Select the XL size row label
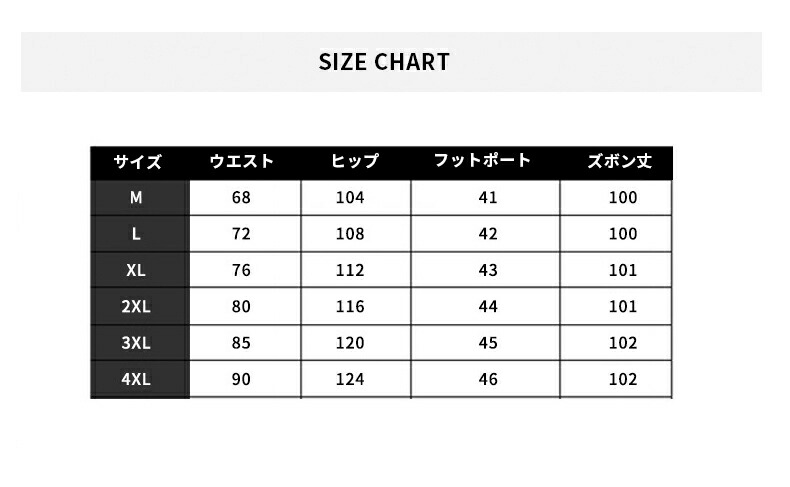This screenshot has width=790, height=487. (137, 270)
